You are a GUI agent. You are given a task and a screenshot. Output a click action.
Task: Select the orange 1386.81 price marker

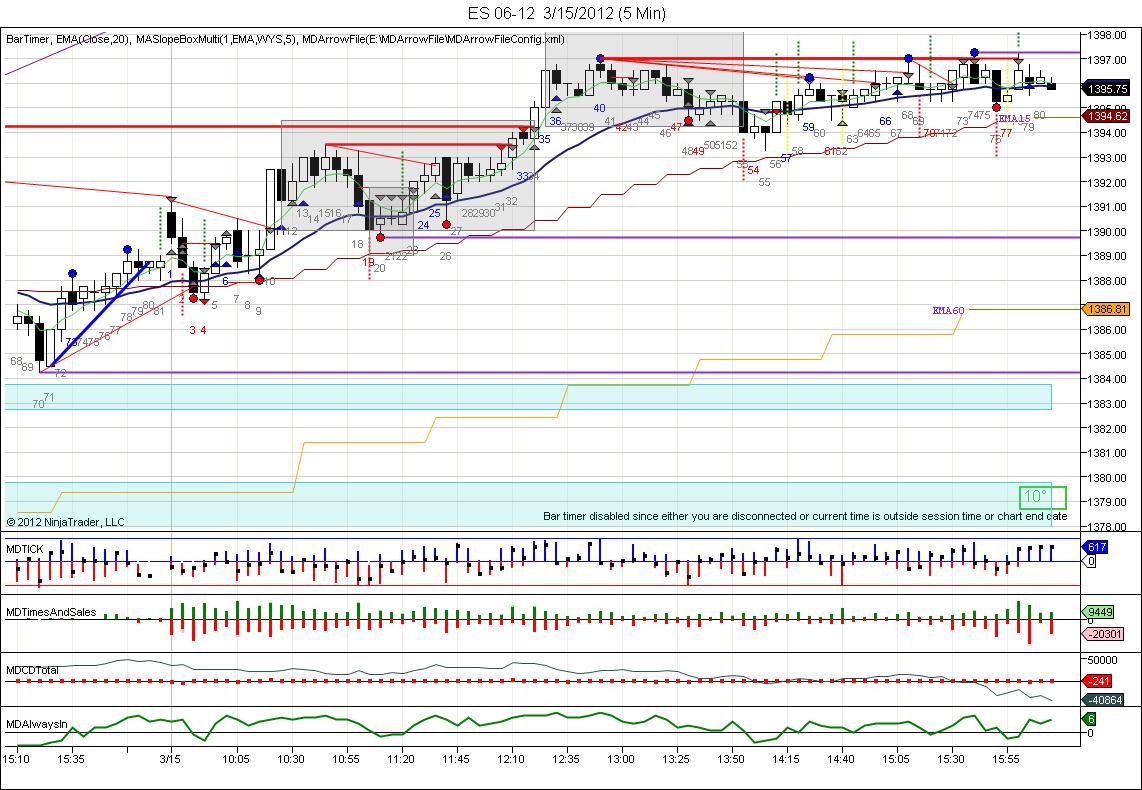click(x=1106, y=309)
